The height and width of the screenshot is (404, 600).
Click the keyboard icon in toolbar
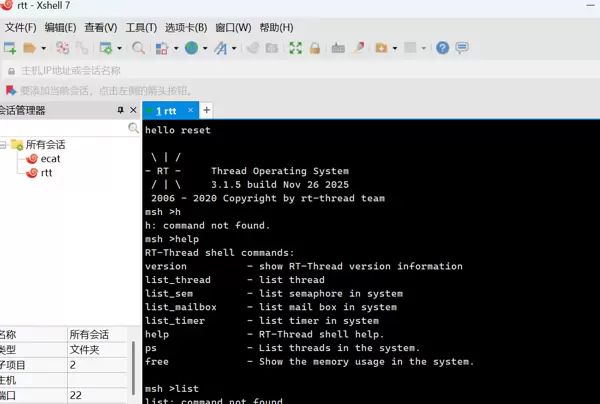(338, 48)
